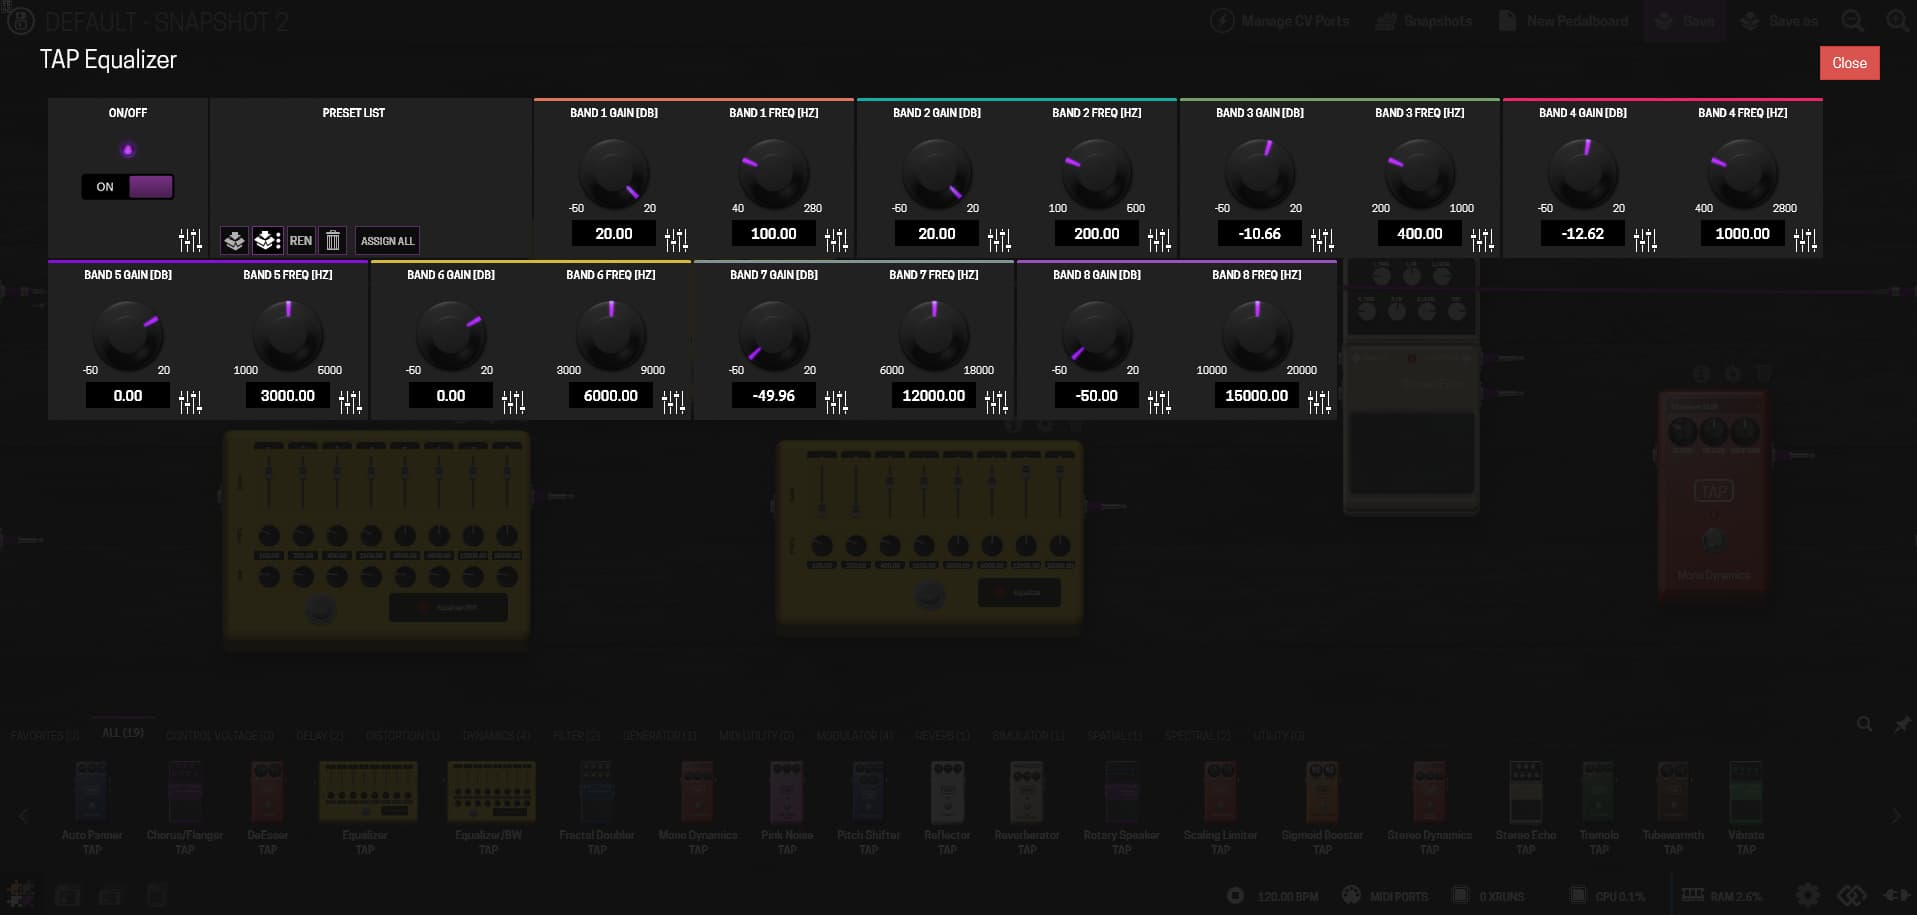Click the ASSIGN ALL button

pos(387,240)
